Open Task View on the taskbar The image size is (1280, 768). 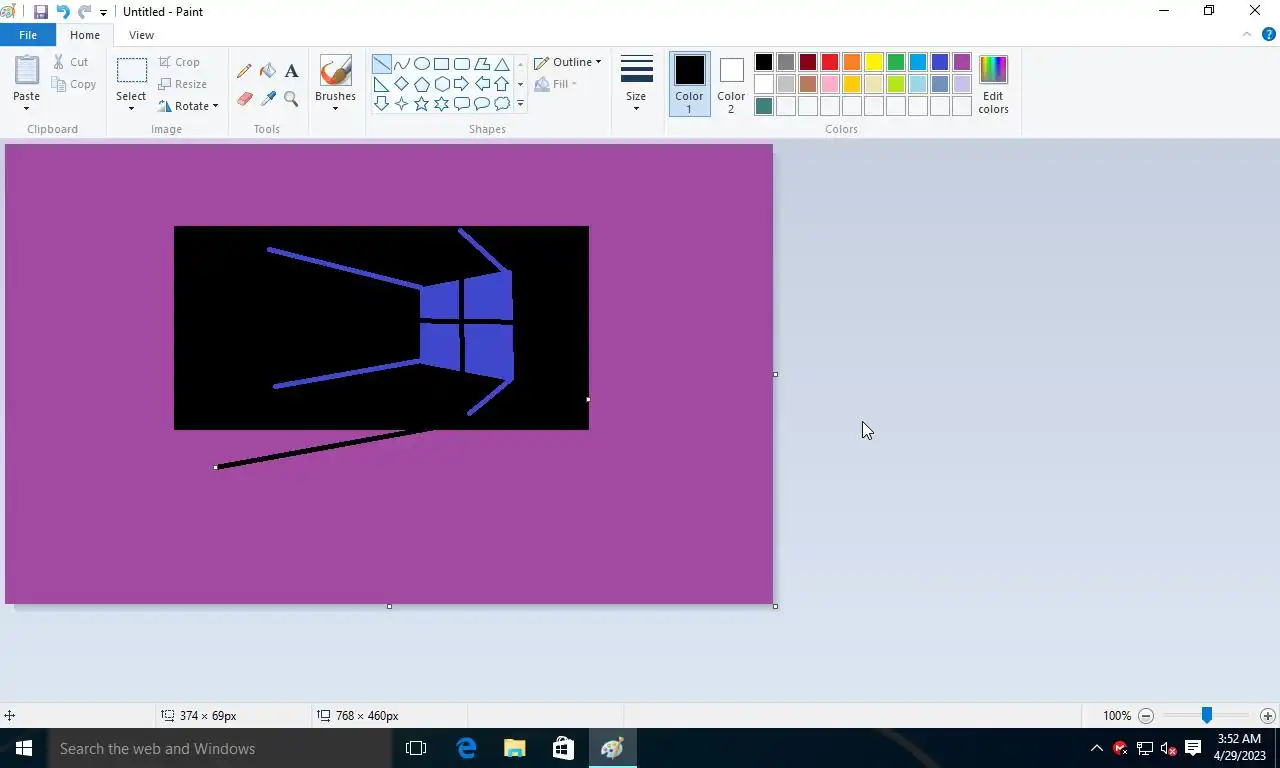tap(416, 748)
